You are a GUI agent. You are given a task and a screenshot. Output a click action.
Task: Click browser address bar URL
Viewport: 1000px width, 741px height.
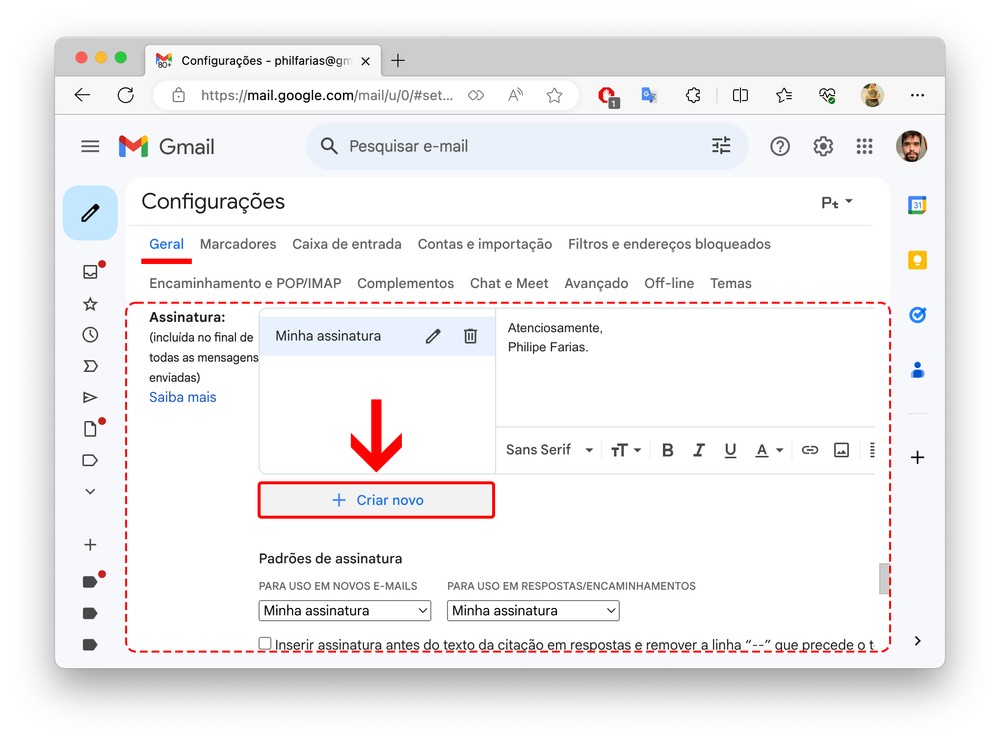tap(327, 95)
